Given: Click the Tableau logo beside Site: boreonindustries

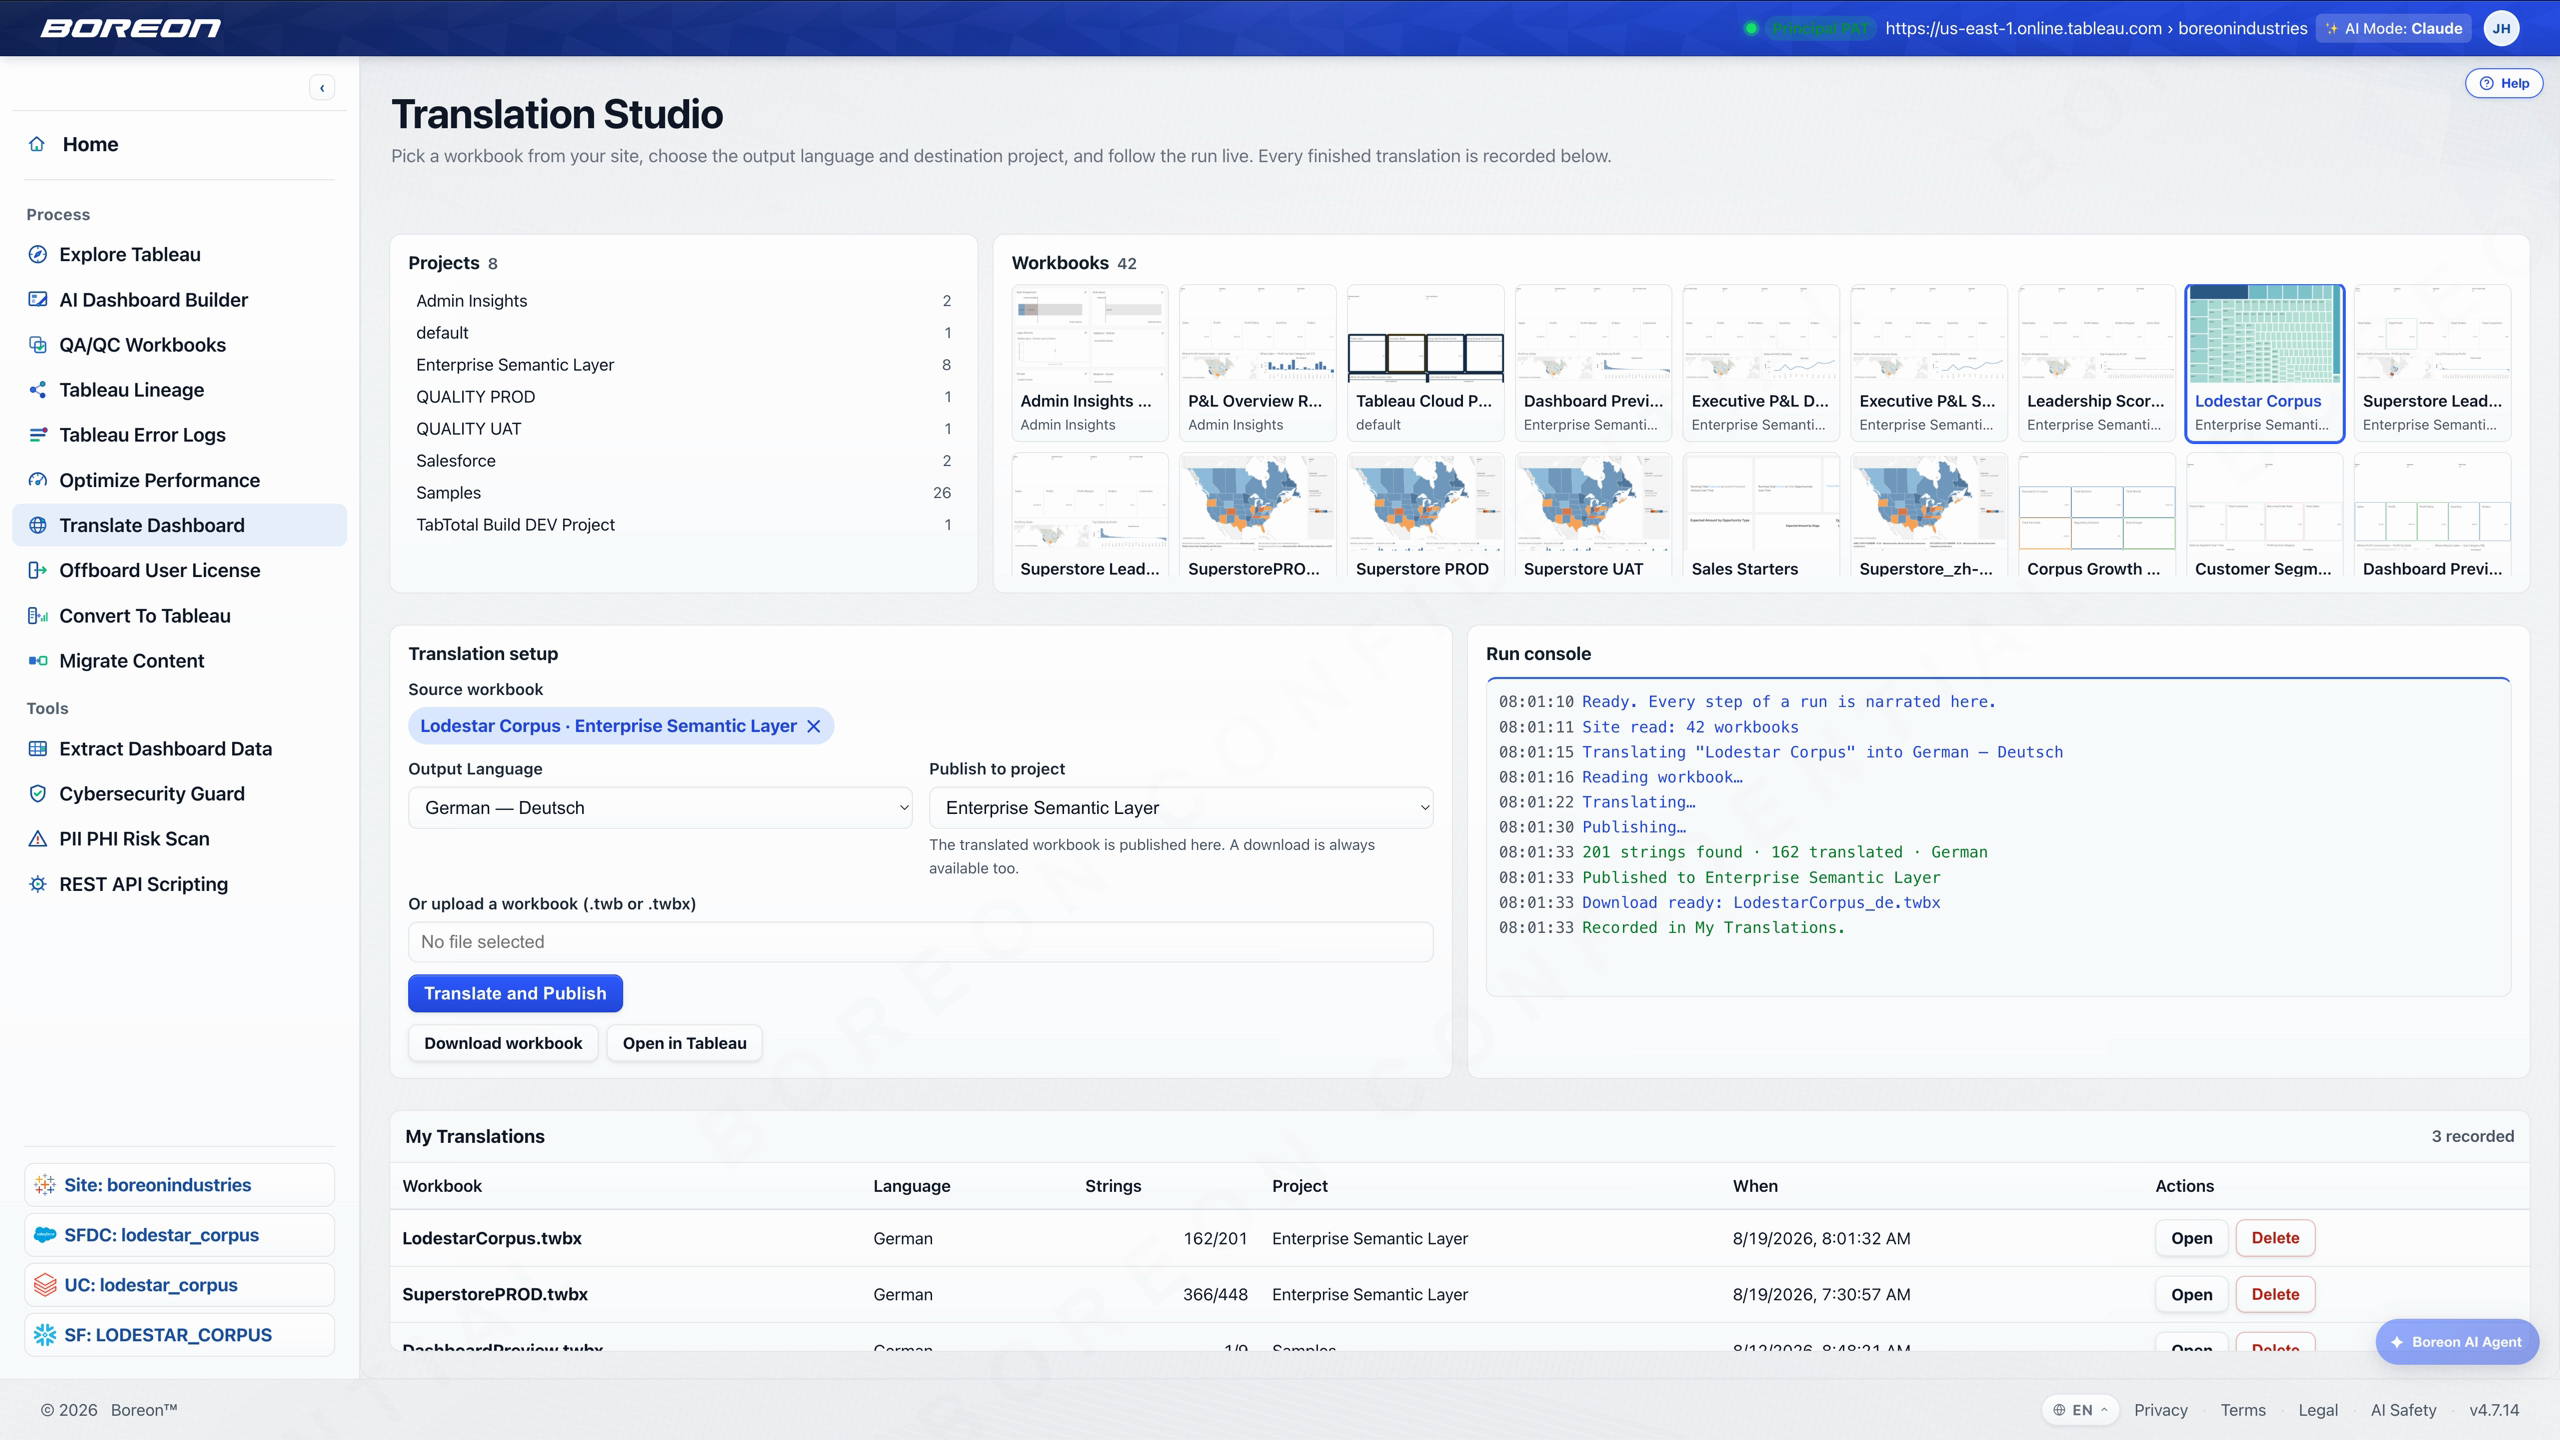Looking at the screenshot, I should (45, 1185).
